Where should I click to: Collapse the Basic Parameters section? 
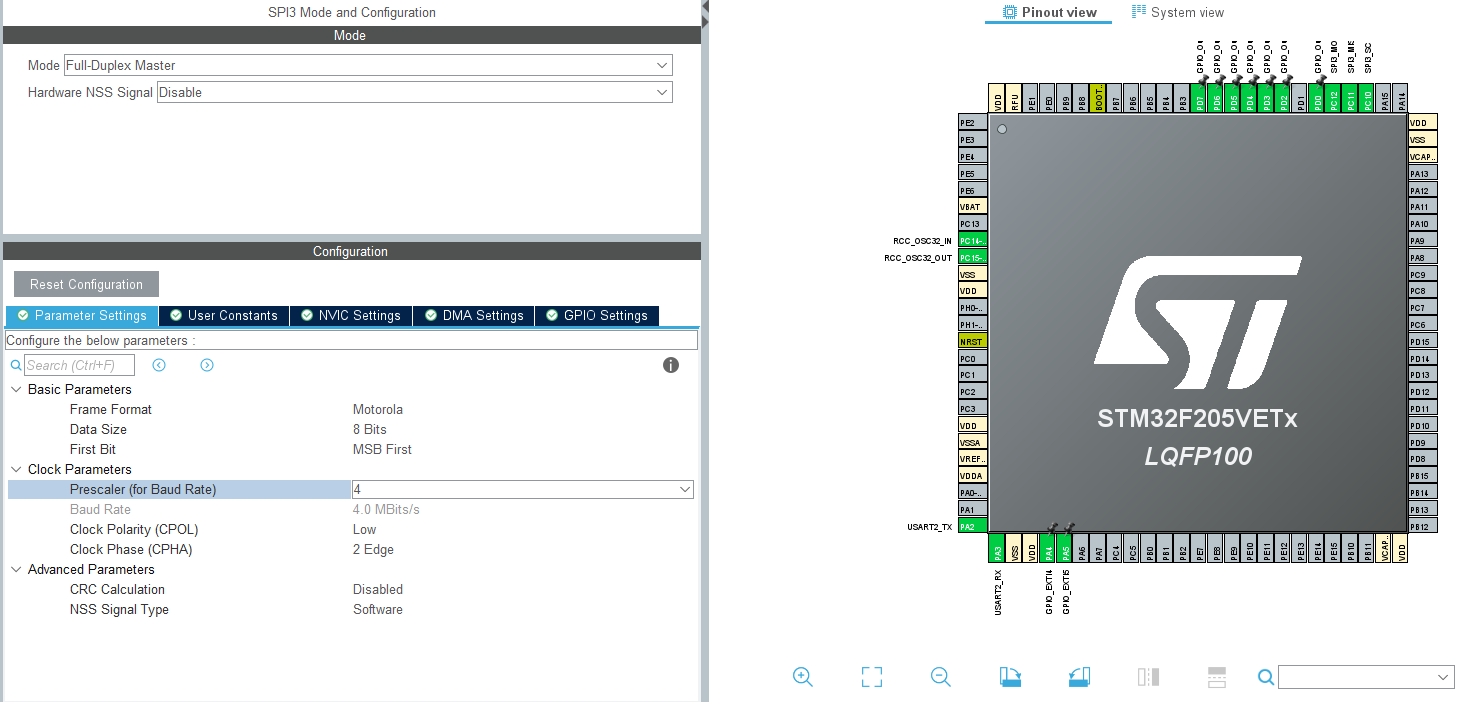pos(16,389)
